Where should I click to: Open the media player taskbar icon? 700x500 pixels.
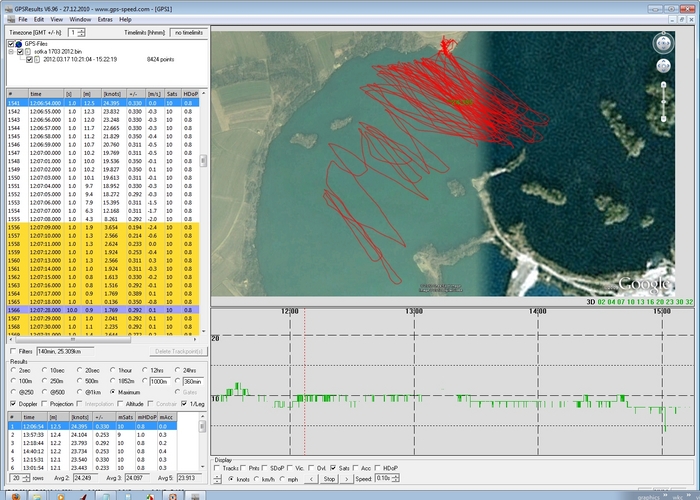[60, 496]
